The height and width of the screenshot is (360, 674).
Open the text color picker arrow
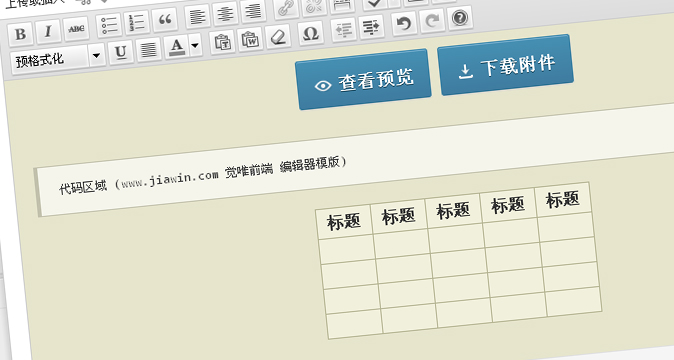(x=195, y=45)
